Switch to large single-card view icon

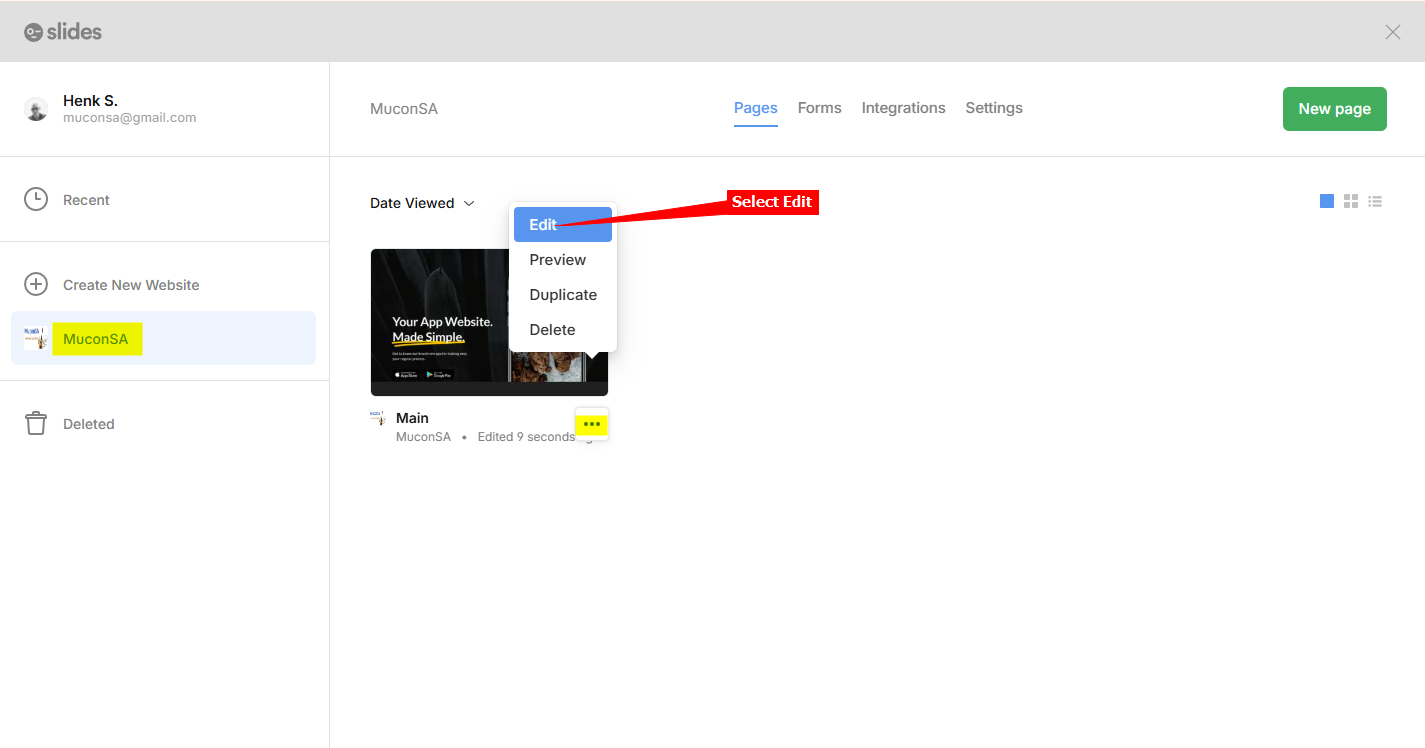point(1326,200)
